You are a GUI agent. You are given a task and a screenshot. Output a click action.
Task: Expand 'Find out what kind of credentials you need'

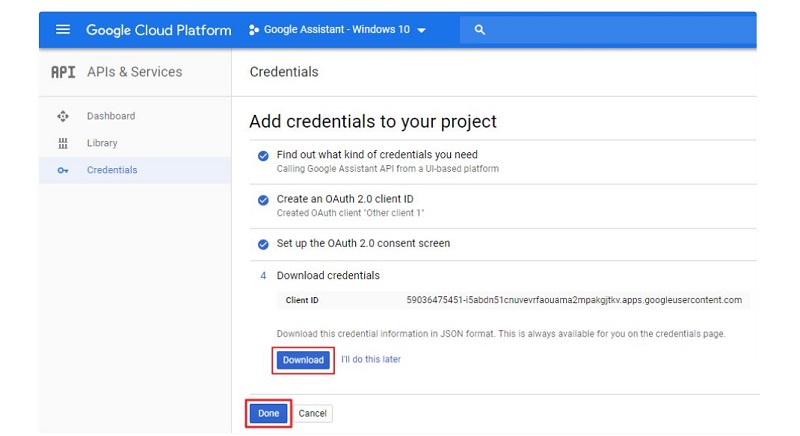377,155
